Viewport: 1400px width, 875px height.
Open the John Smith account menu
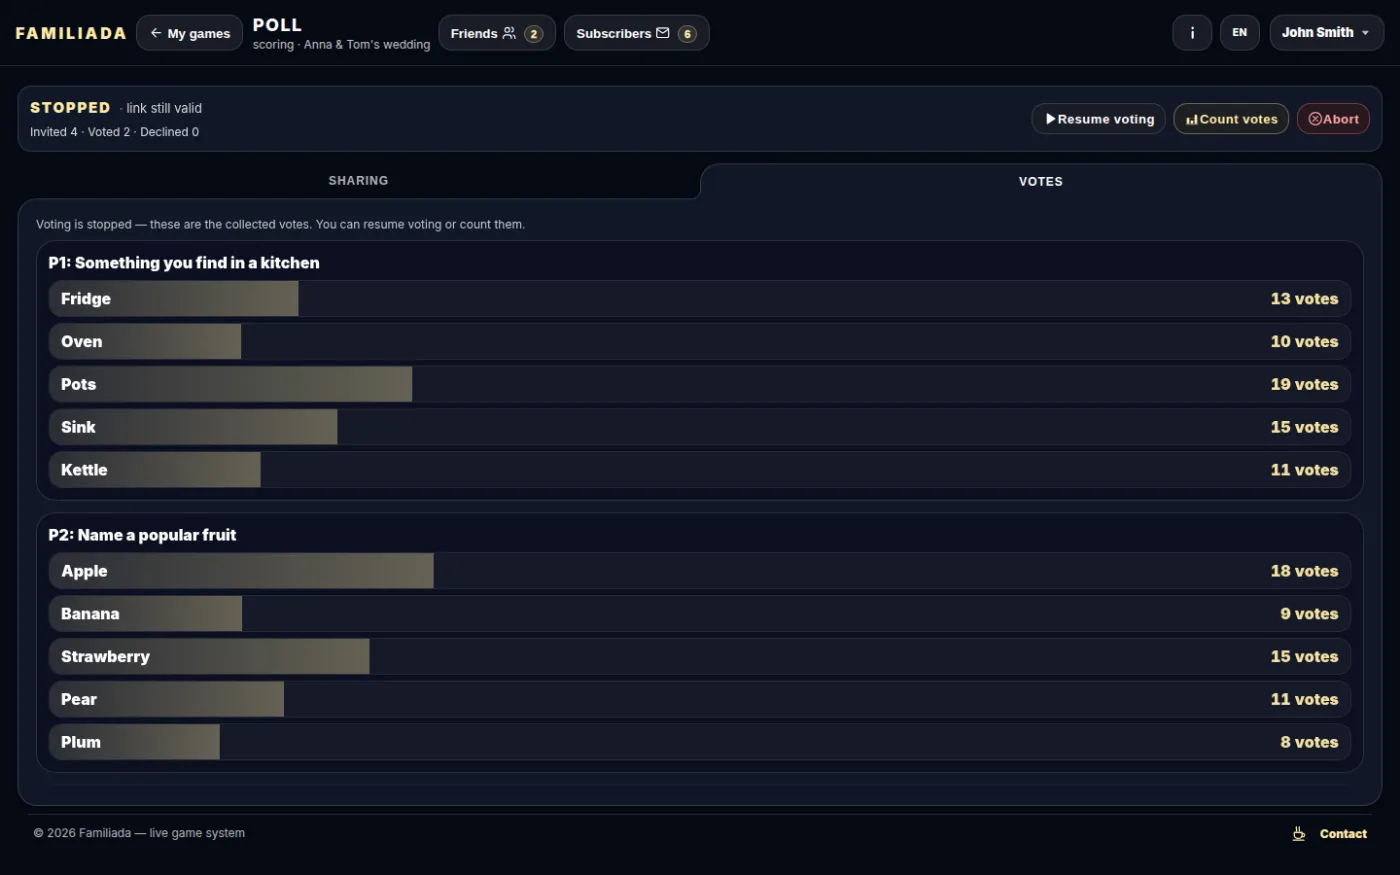(1327, 33)
